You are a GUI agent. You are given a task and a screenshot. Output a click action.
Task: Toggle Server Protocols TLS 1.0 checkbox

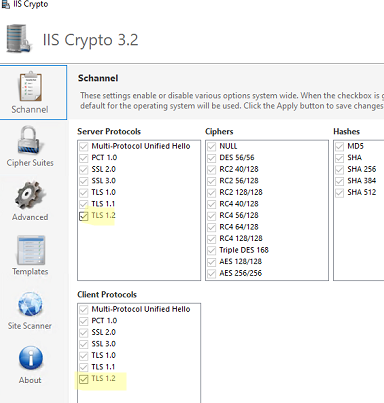coord(84,193)
